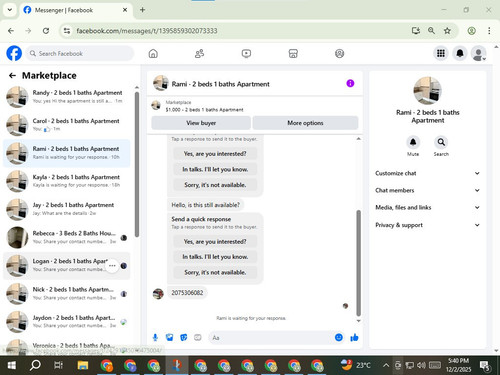This screenshot has height=375, width=500.
Task: Open Windows taskbar search
Action: pos(35,365)
